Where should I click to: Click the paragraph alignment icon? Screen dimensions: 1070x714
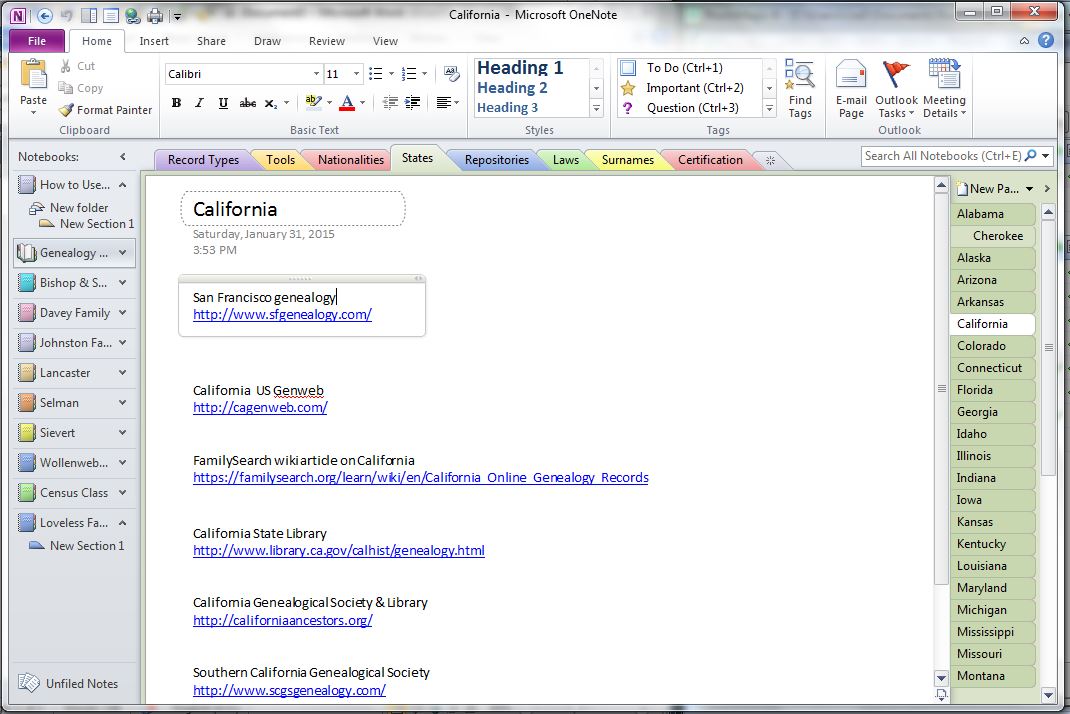[x=444, y=103]
